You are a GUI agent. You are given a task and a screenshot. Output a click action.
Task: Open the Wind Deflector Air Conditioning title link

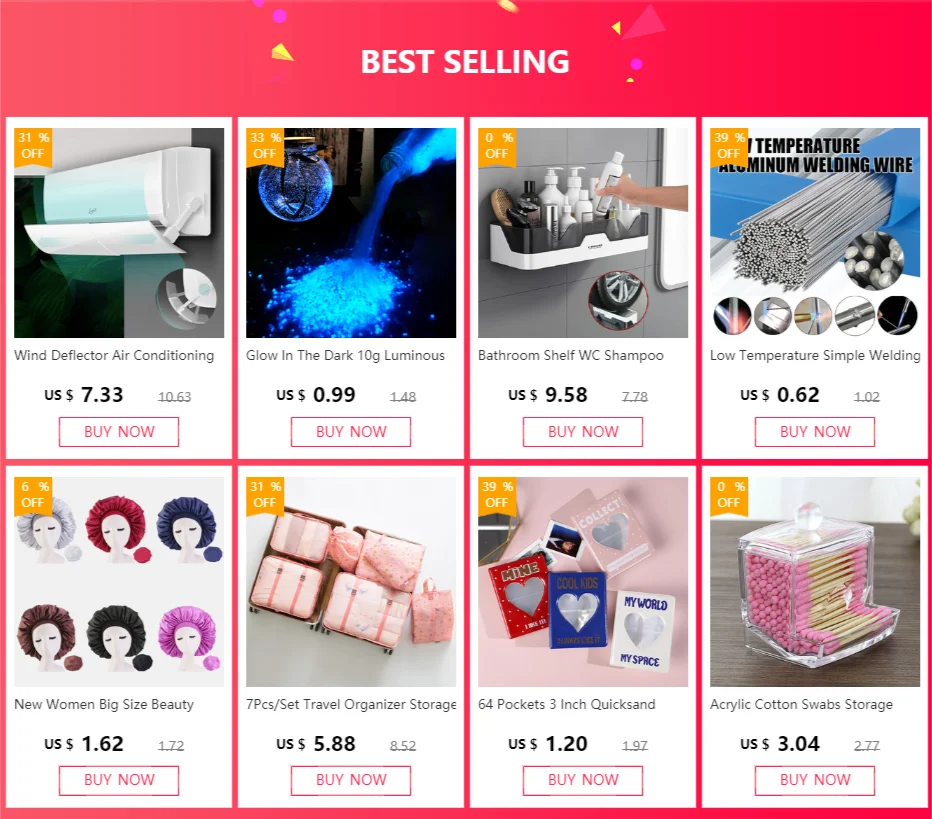tap(114, 355)
